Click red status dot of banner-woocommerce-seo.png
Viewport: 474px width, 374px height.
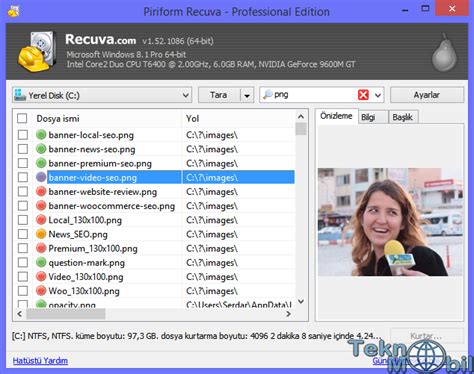[41, 205]
